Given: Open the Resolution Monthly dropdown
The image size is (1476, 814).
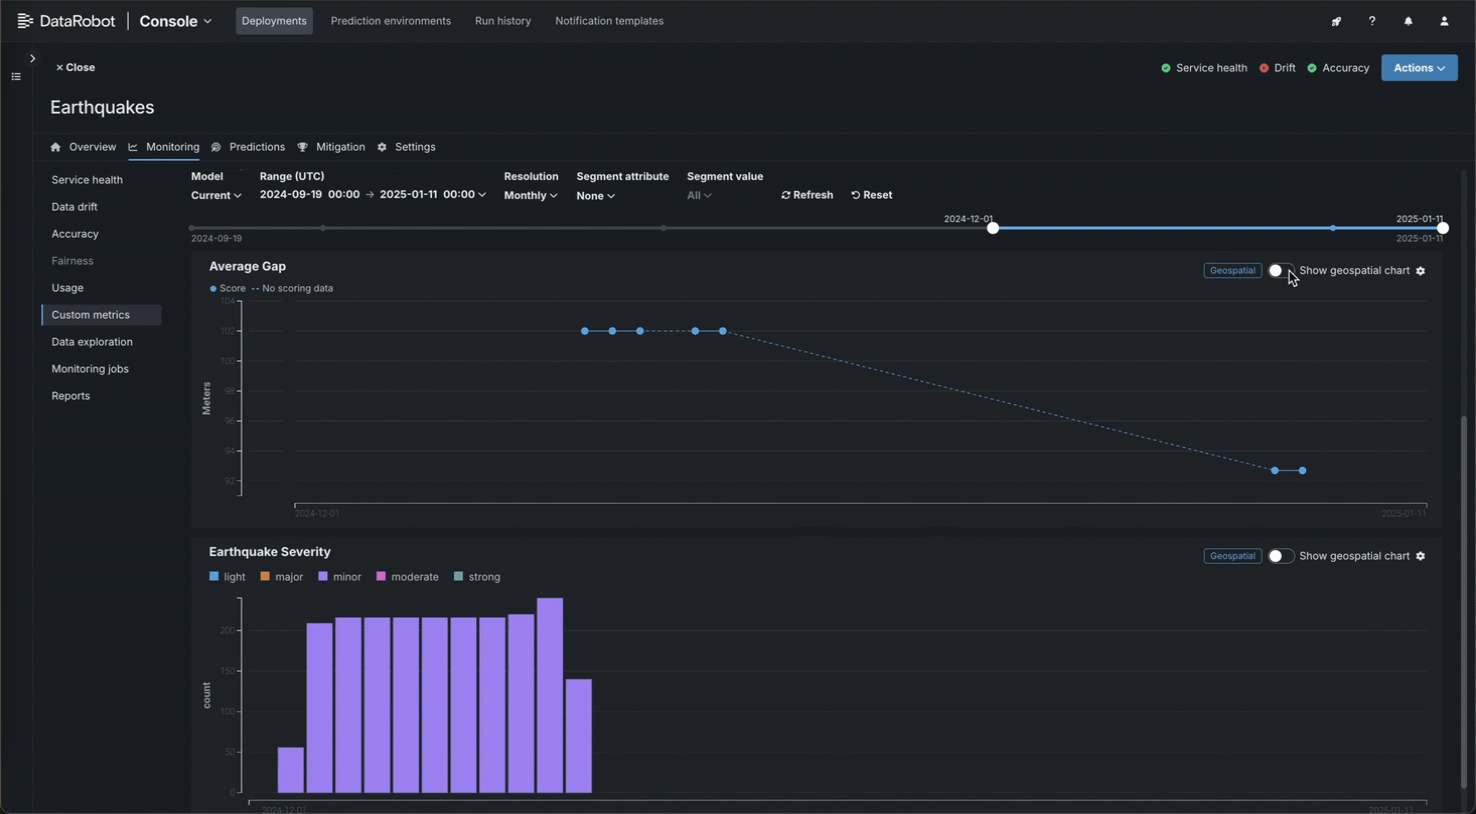Looking at the screenshot, I should [530, 196].
